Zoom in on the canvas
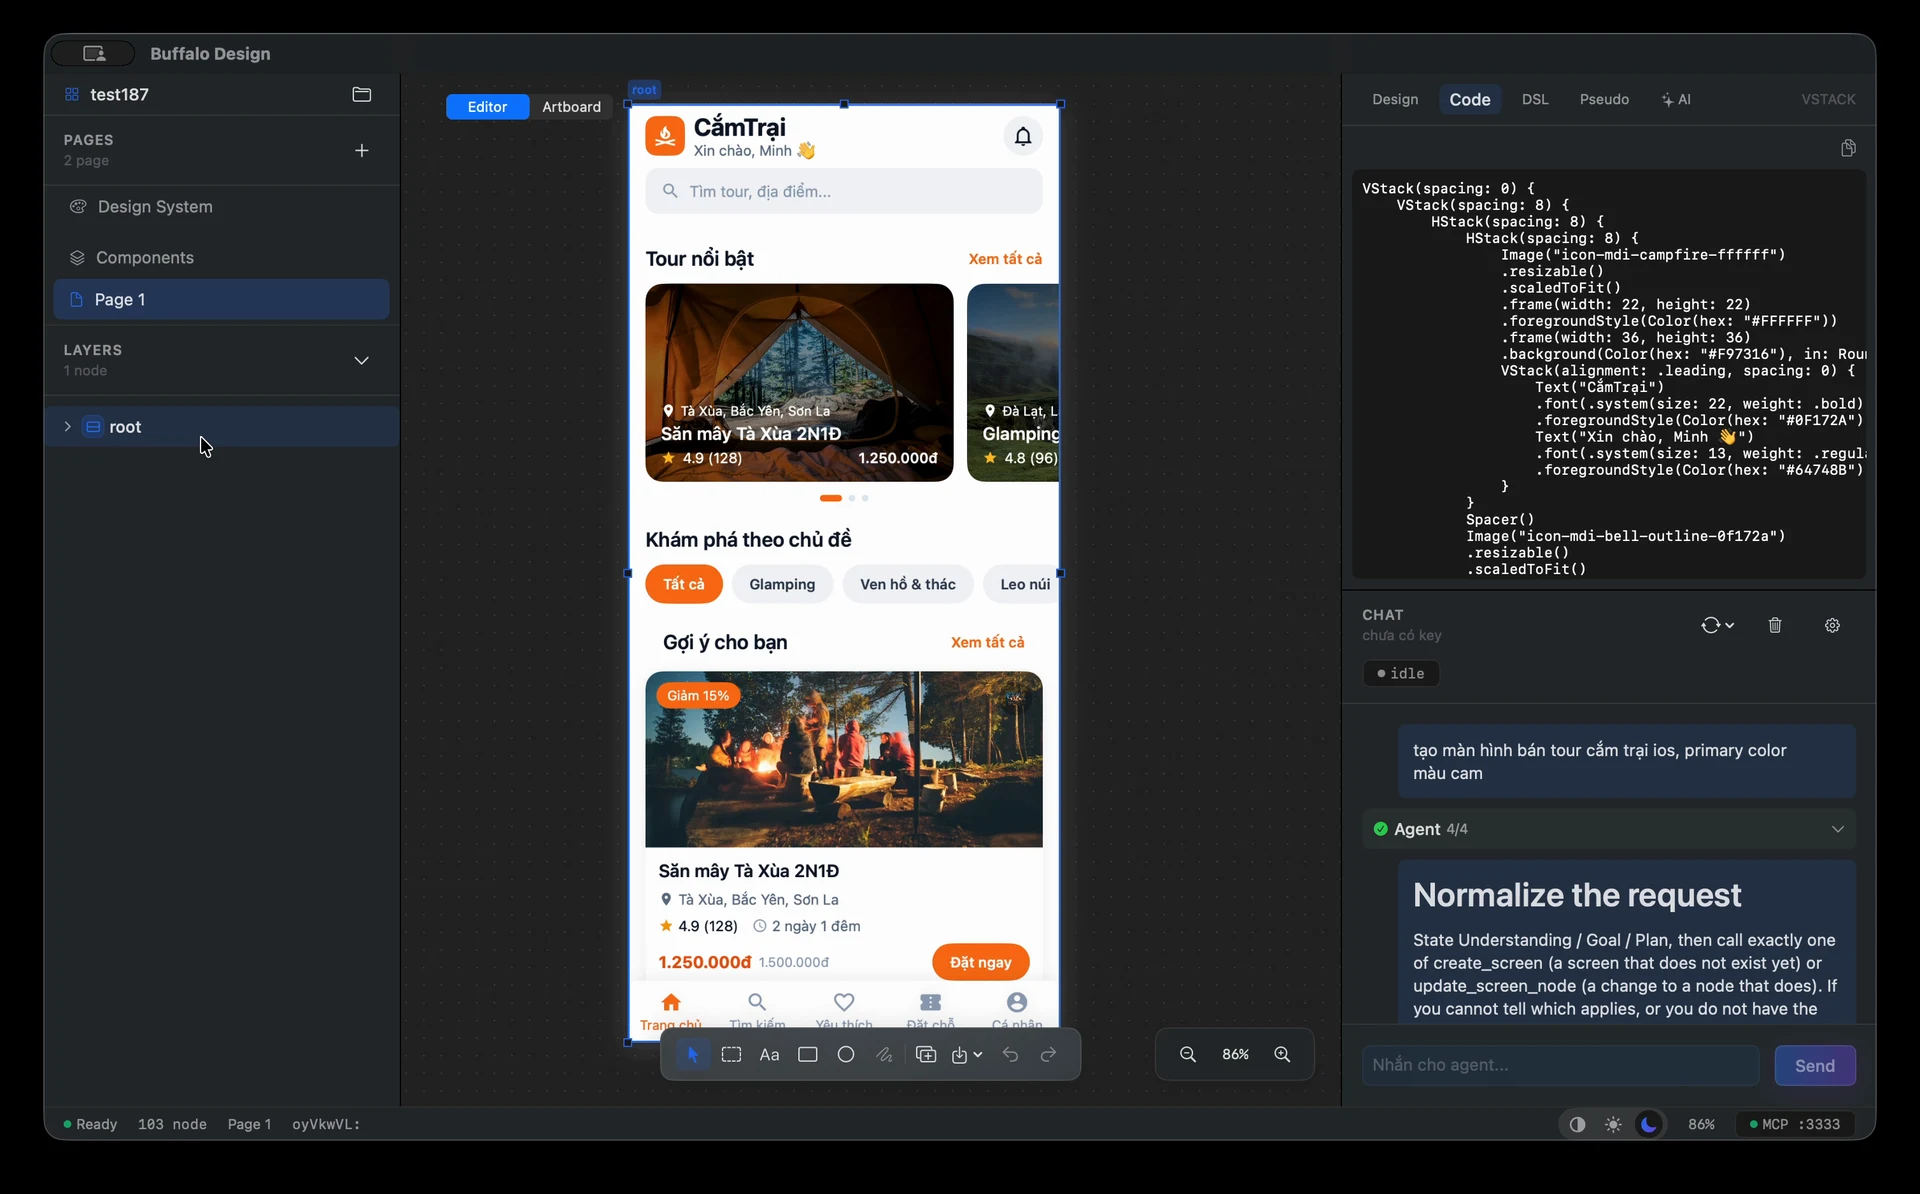Screen dimensions: 1920x1194 1282,1054
